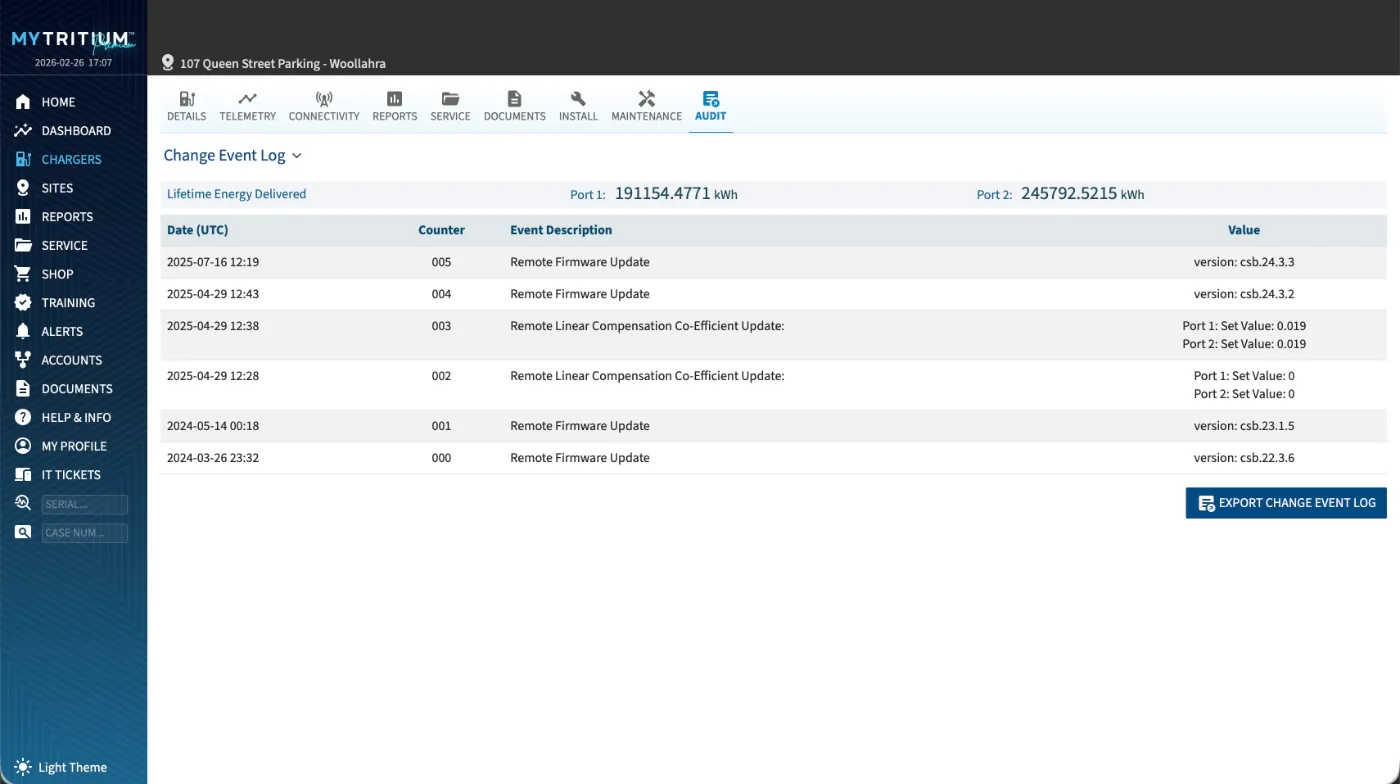Click counter 002 cell
Image resolution: width=1400 pixels, height=784 pixels.
[441, 376]
